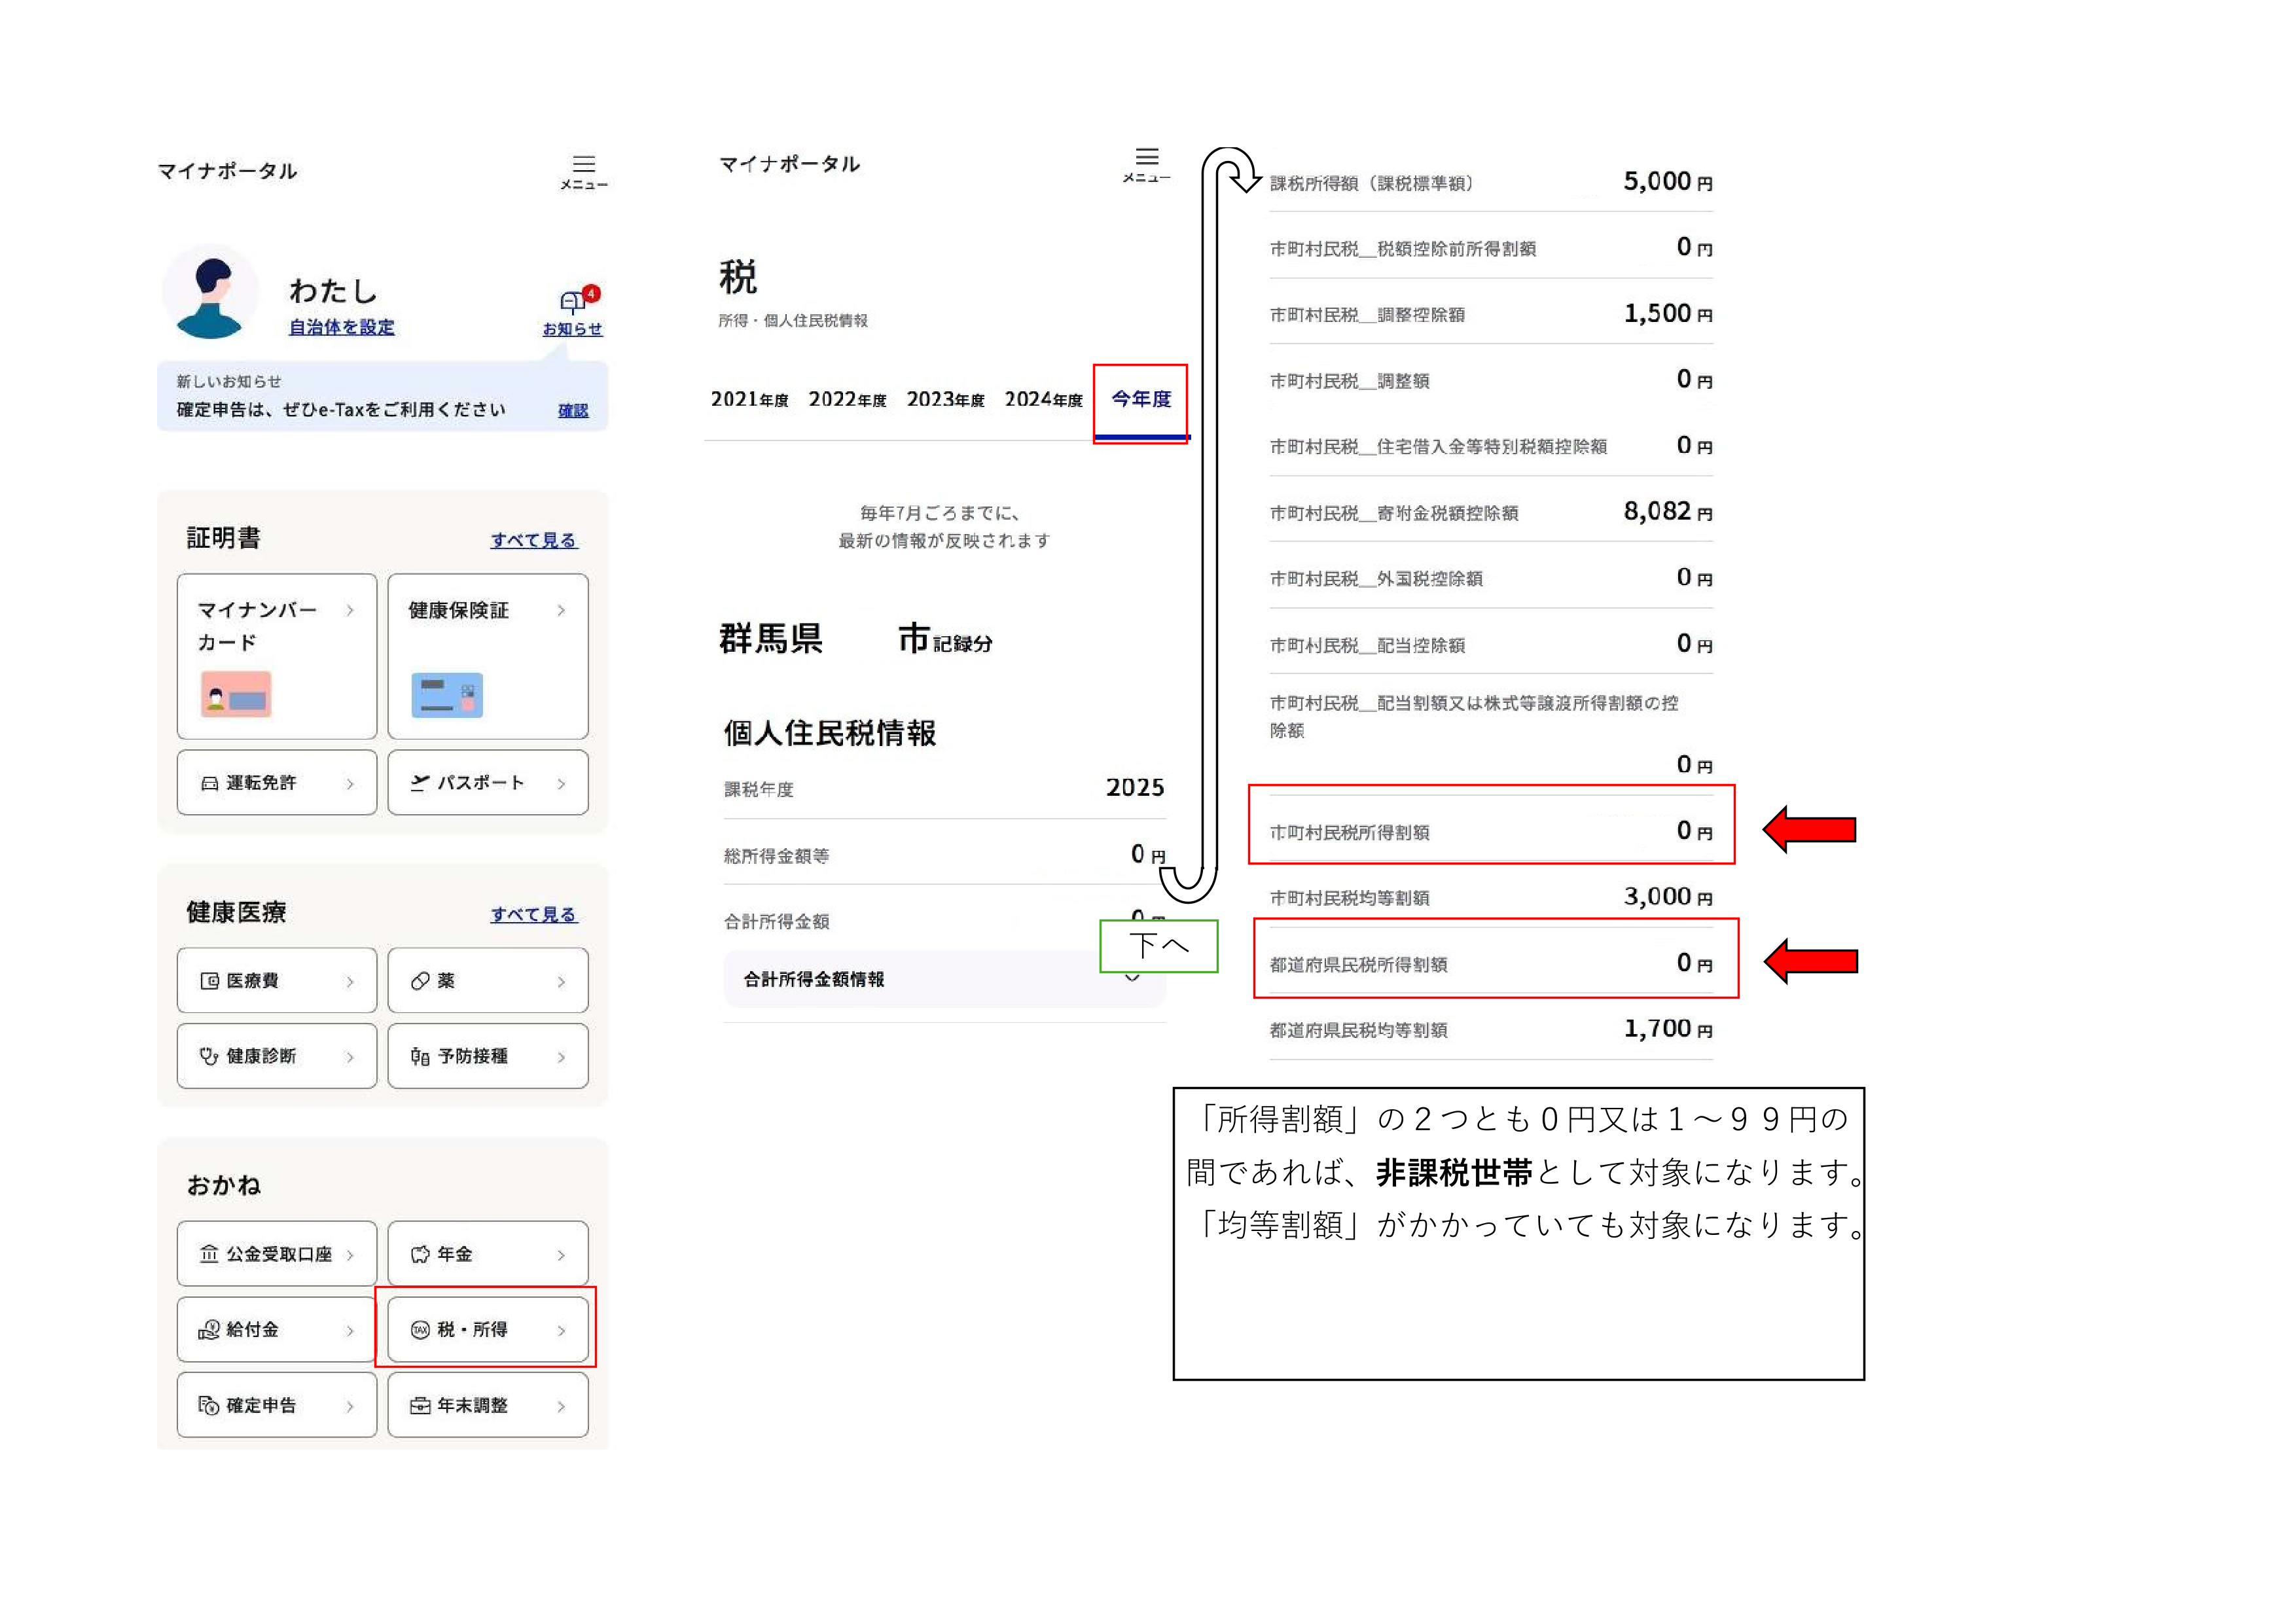Open the 運転免許 driver's license button
Screen dimensions: 2296x1623
click(x=277, y=783)
